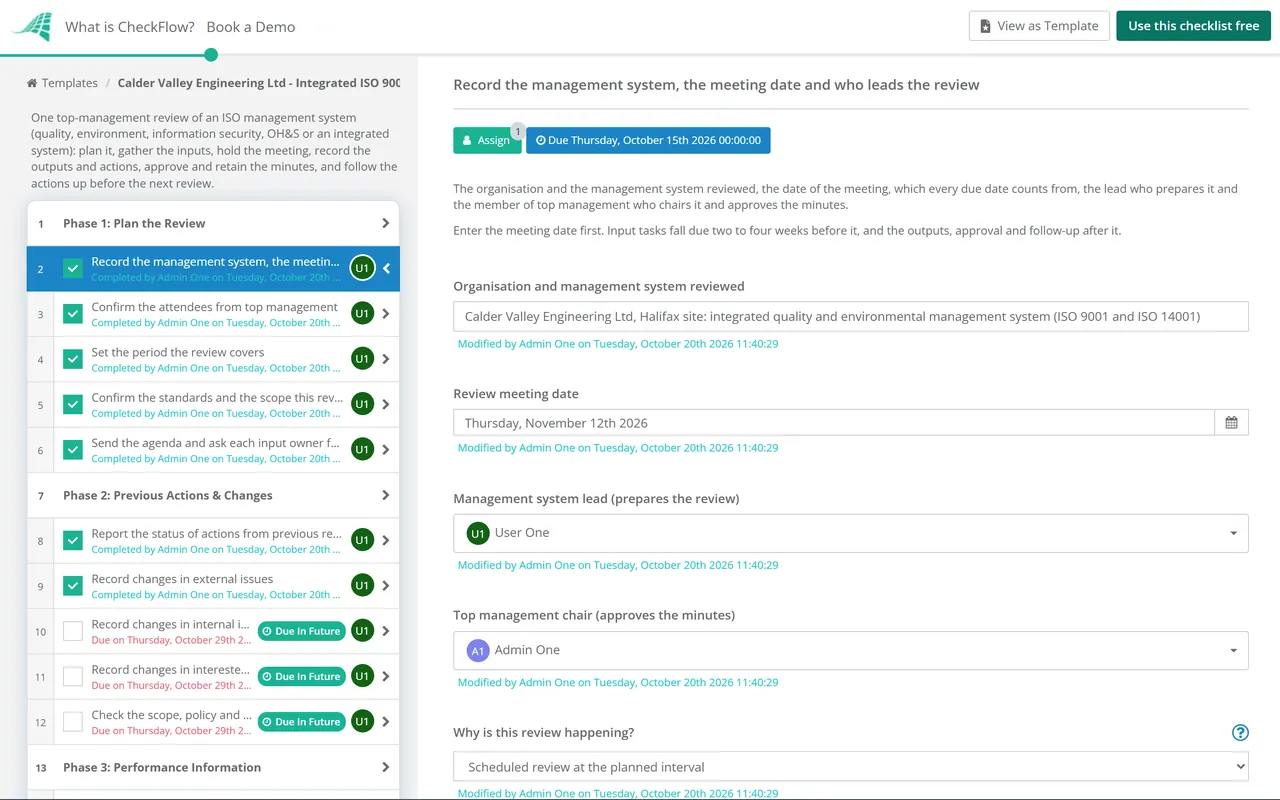Screen dimensions: 1280x800
Task: Click the Assign button
Action: pyautogui.click(x=487, y=140)
